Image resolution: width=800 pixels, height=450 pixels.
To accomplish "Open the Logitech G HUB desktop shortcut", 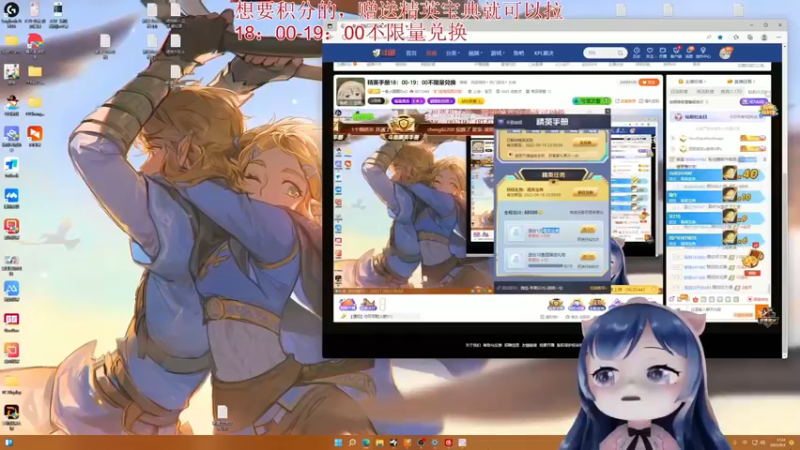I will pyautogui.click(x=11, y=14).
